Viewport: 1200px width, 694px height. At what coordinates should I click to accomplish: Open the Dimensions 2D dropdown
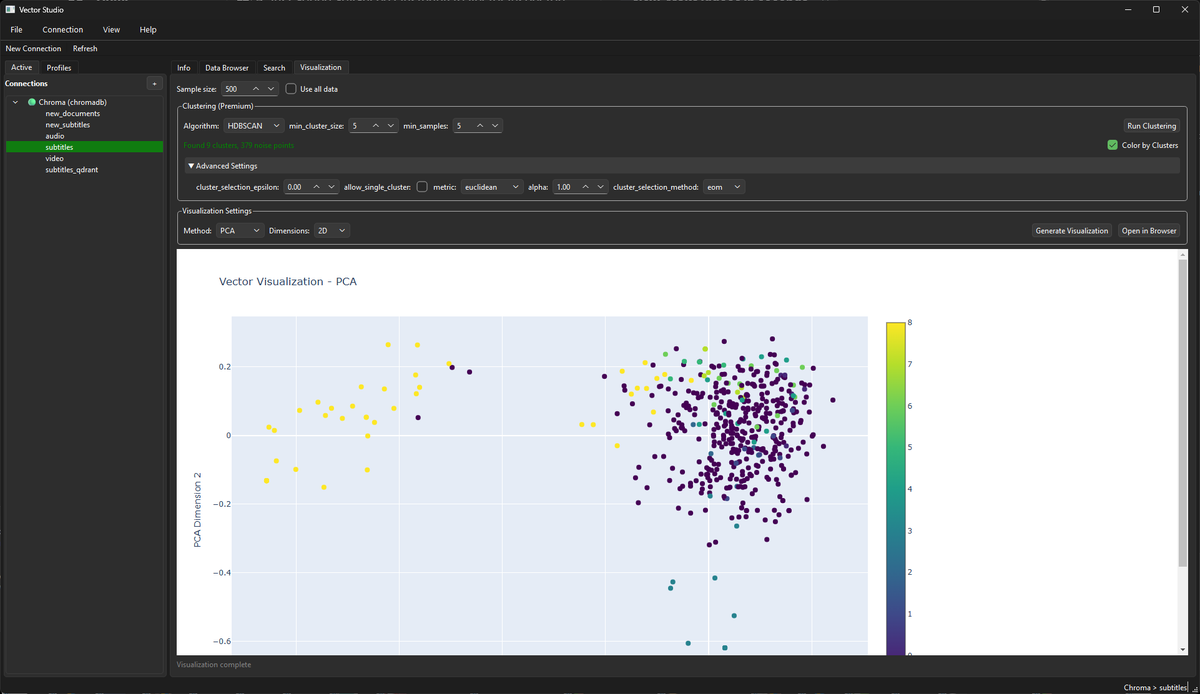331,231
